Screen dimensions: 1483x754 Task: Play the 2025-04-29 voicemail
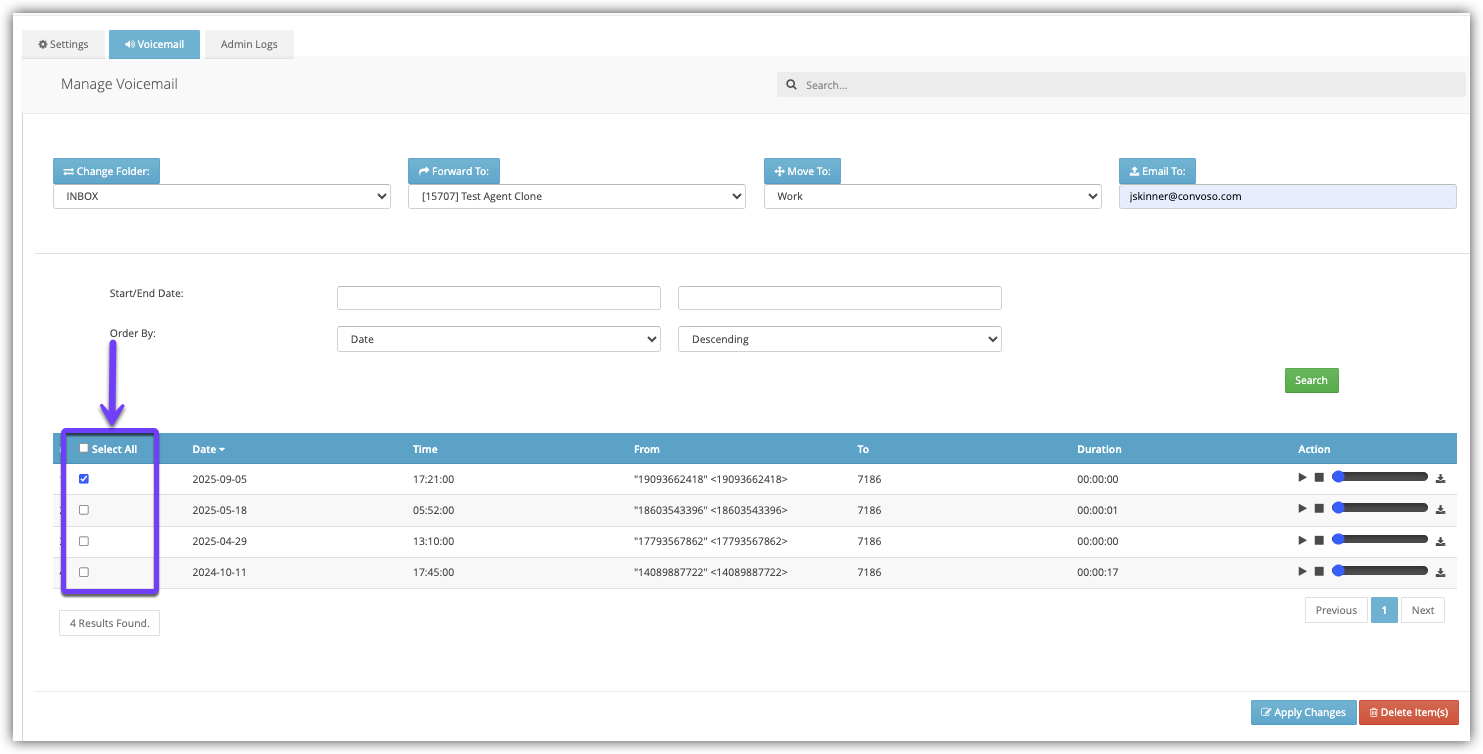click(x=1302, y=540)
